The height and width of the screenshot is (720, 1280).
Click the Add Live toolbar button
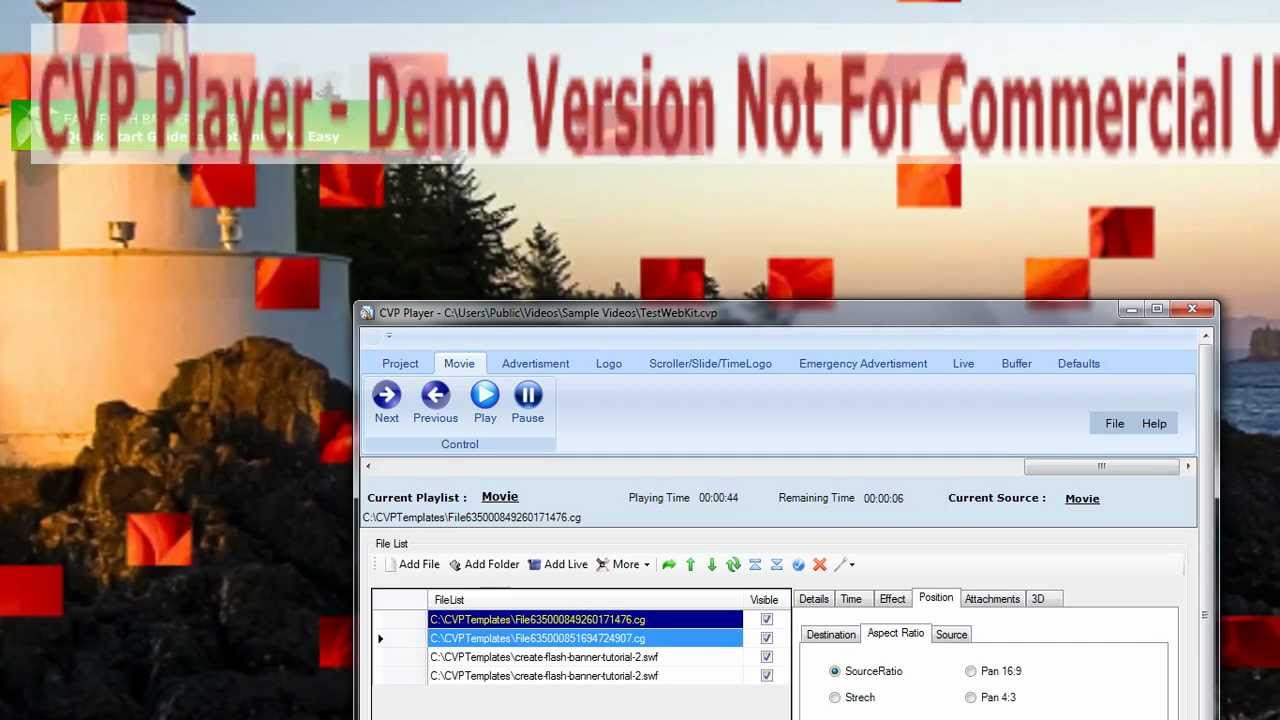point(557,565)
